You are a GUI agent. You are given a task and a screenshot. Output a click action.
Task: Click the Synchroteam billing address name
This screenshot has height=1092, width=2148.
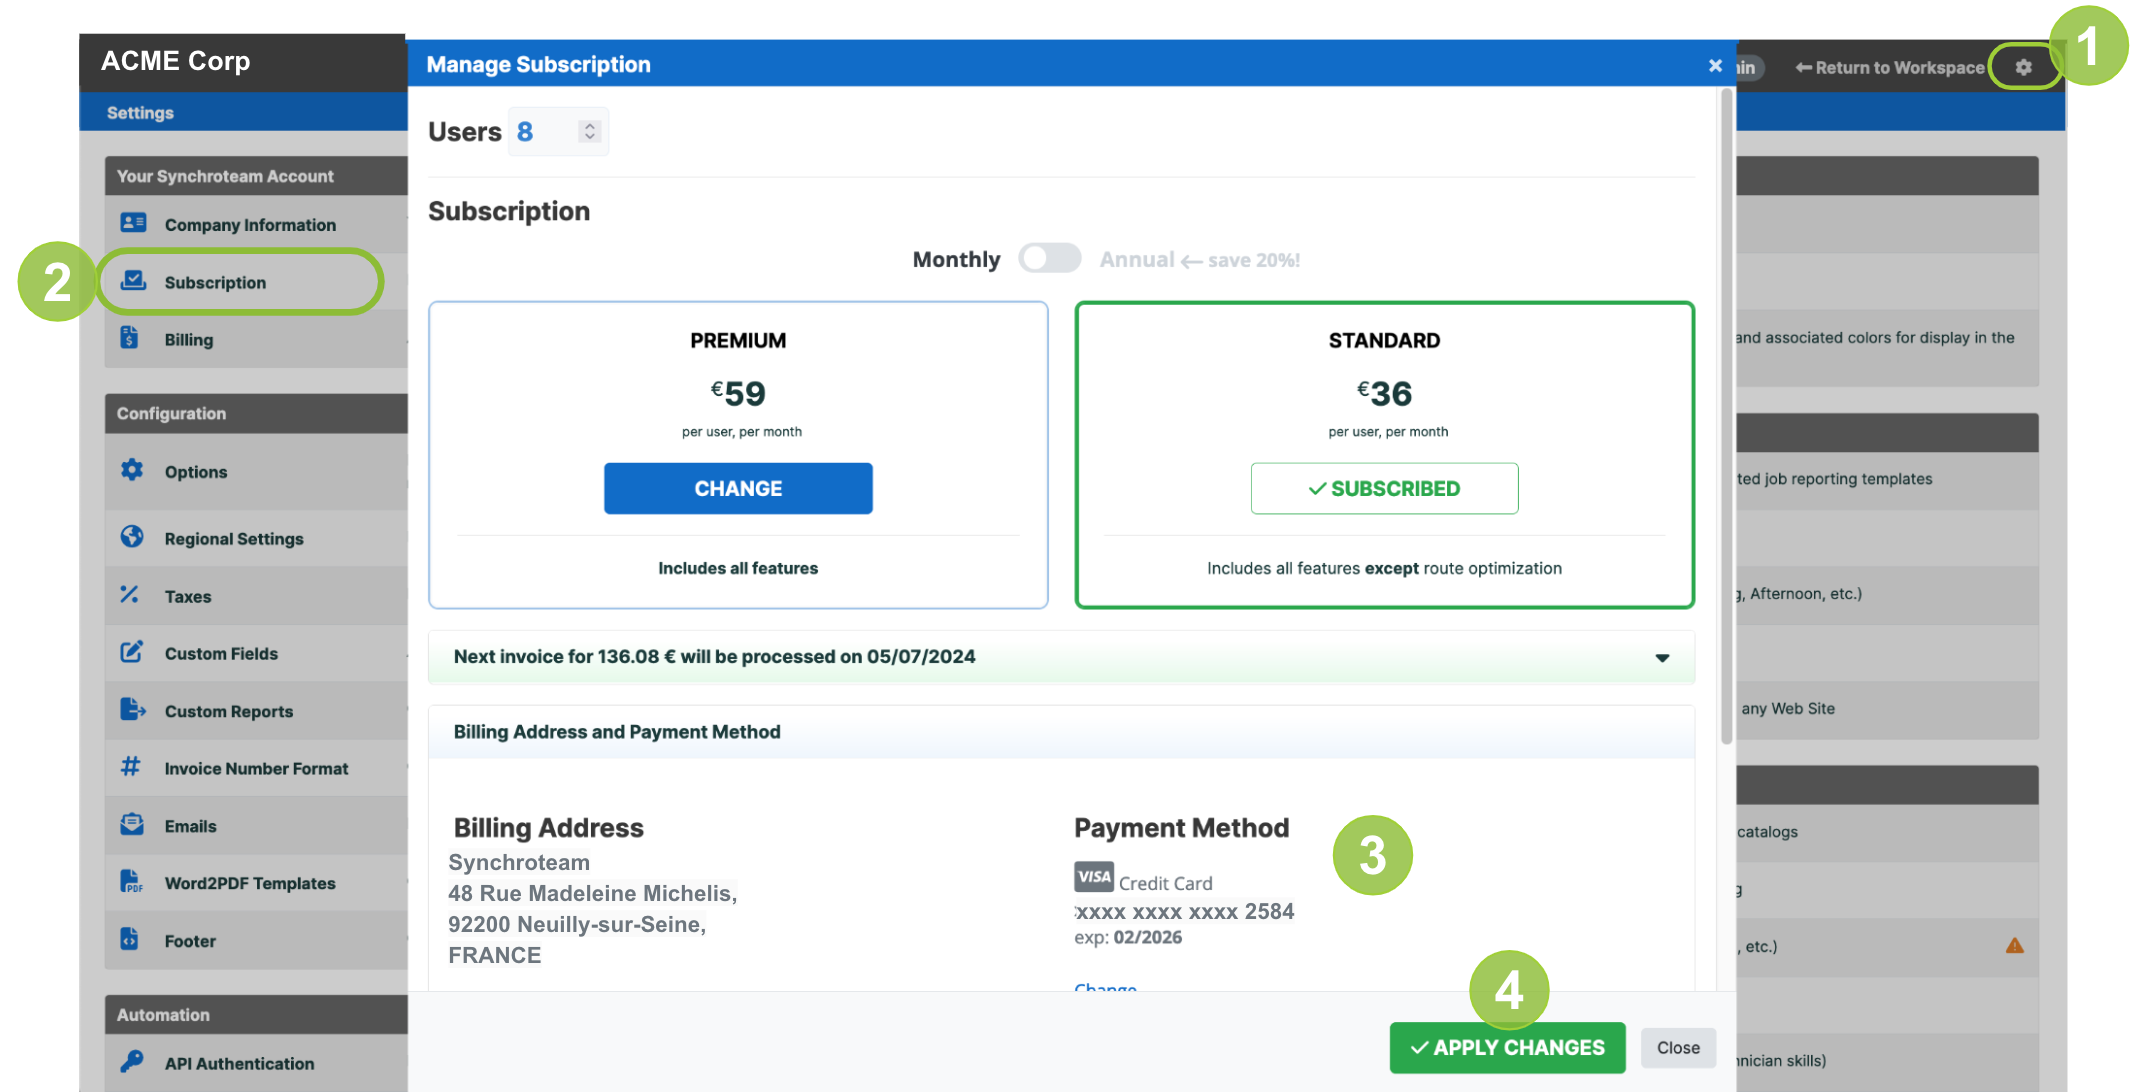pyautogui.click(x=519, y=862)
